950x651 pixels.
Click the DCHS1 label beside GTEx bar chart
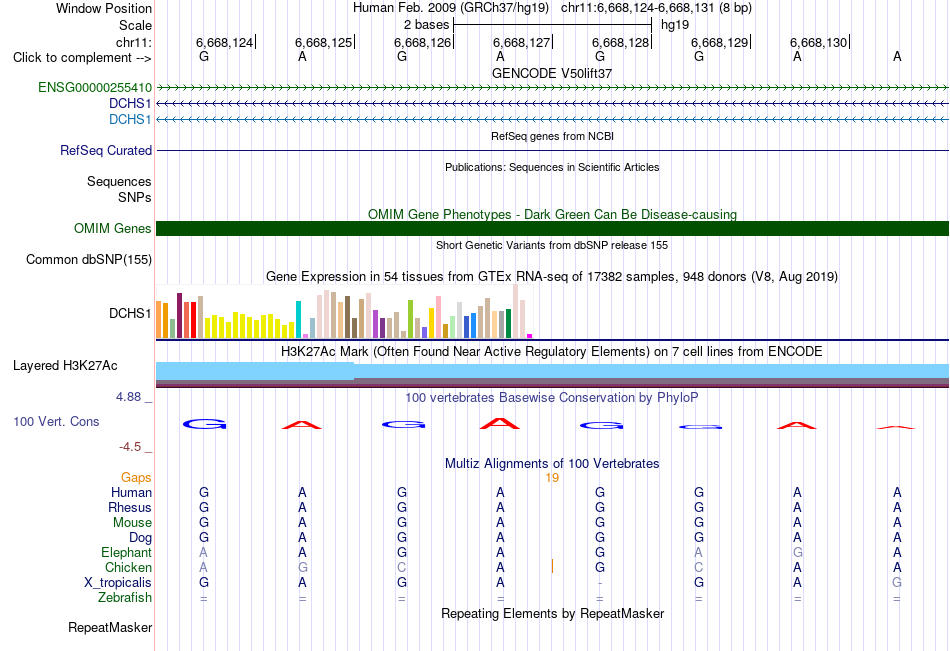[130, 313]
